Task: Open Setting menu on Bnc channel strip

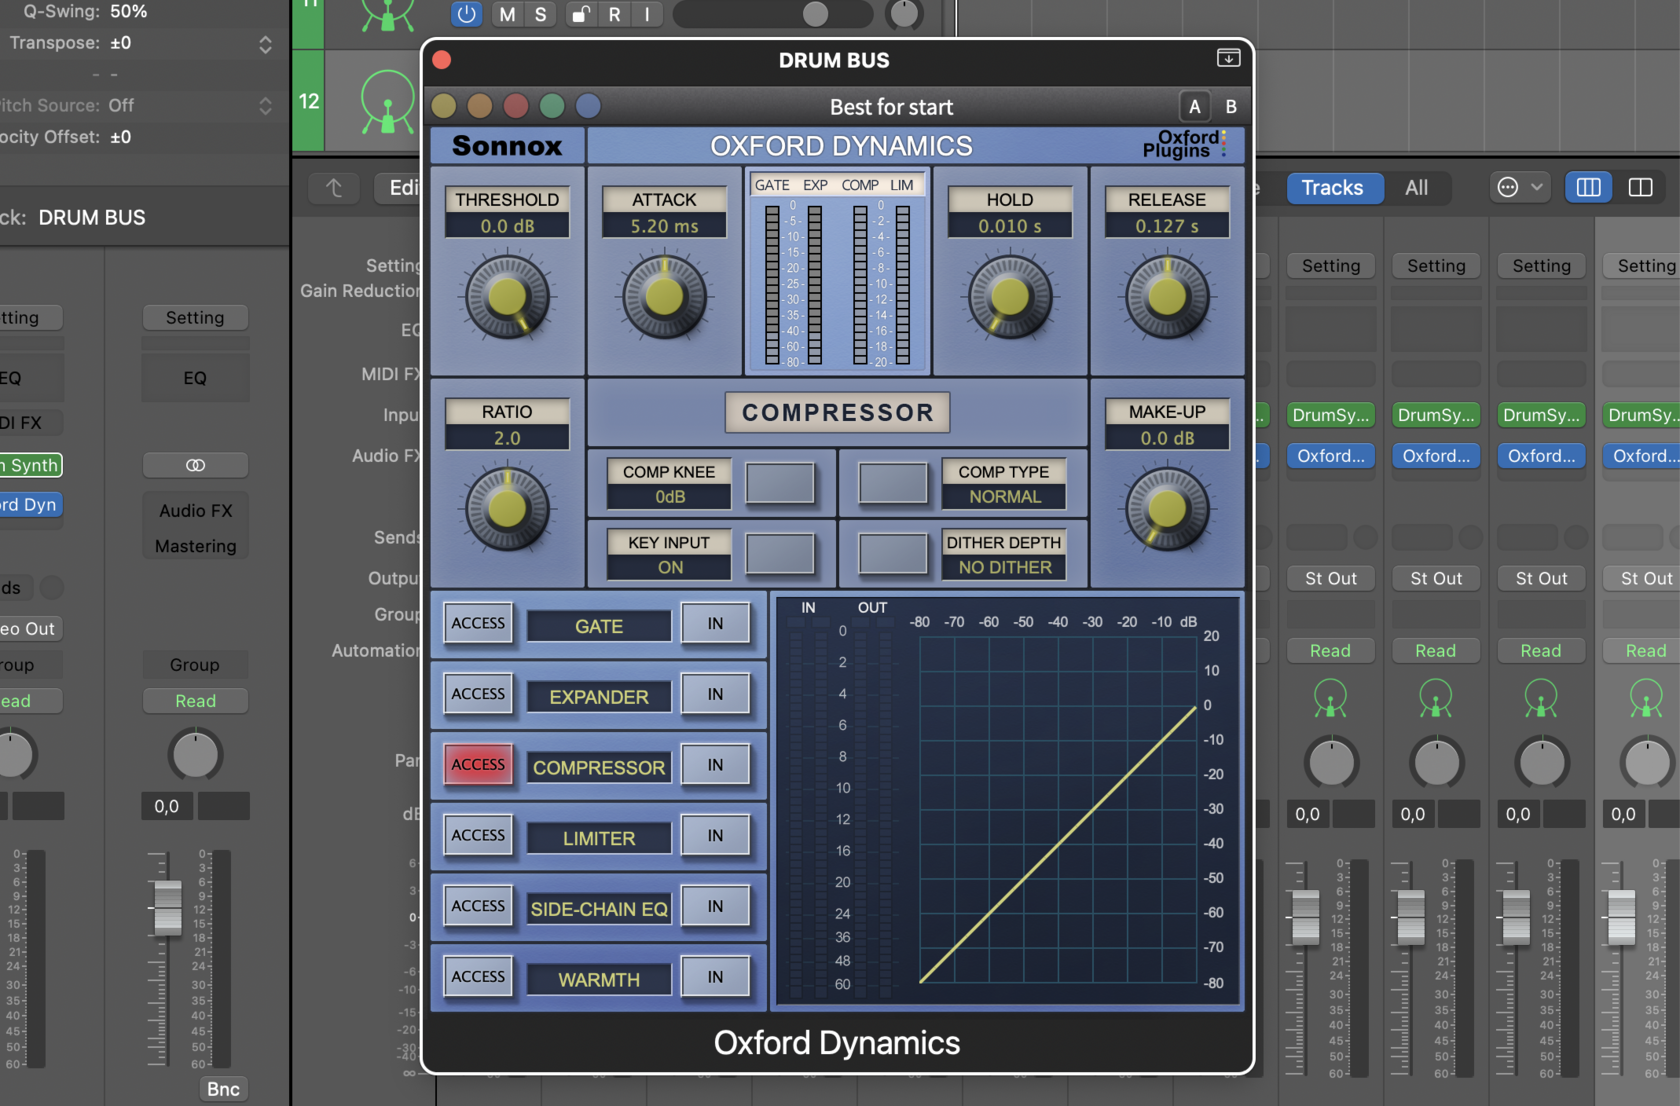Action: (x=195, y=317)
